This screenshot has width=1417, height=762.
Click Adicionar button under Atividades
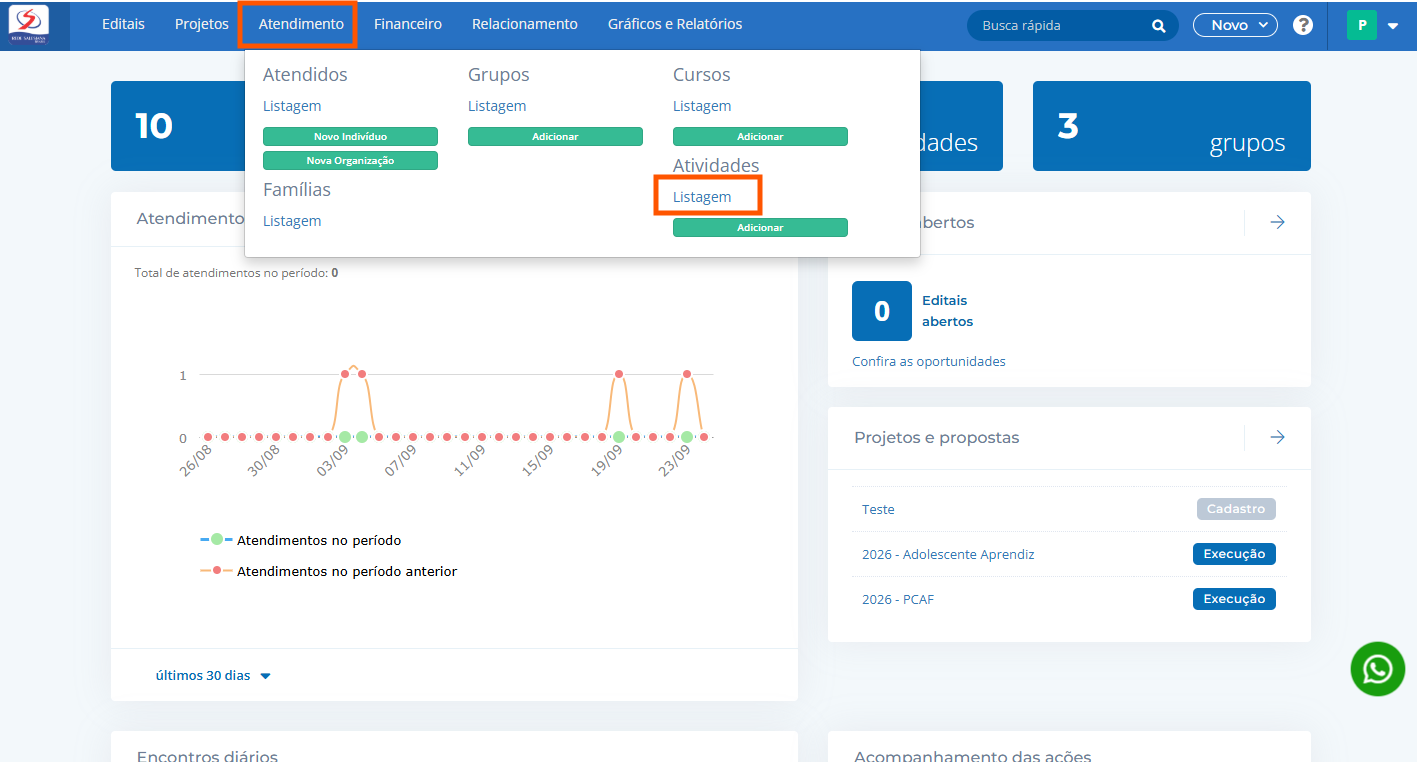[x=760, y=228]
